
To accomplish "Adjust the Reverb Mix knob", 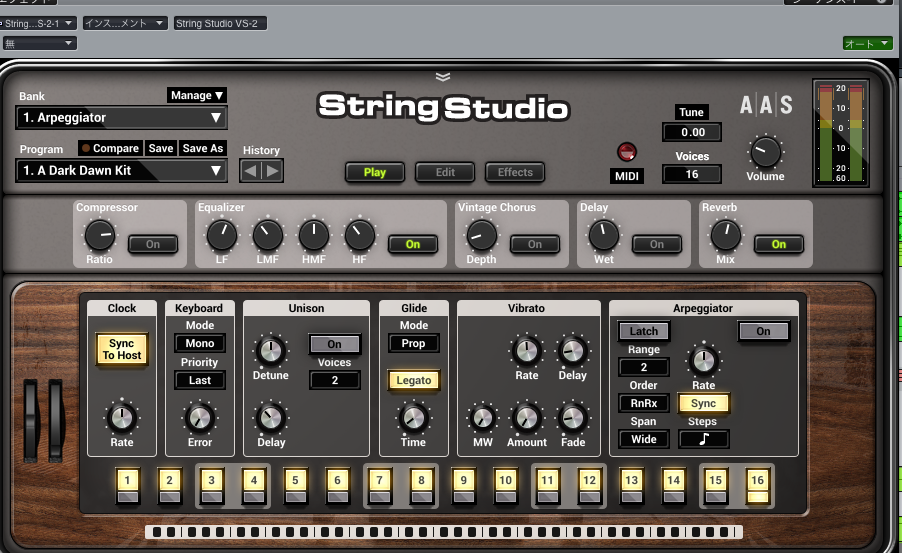I will point(725,235).
